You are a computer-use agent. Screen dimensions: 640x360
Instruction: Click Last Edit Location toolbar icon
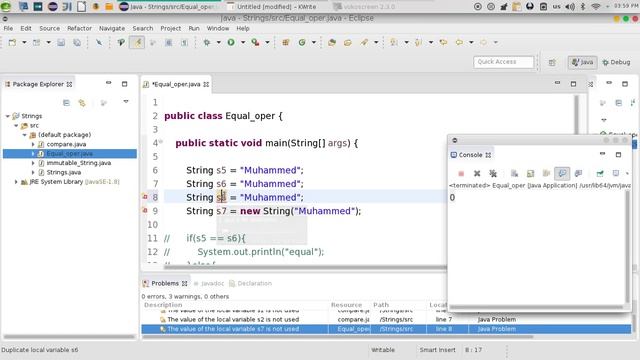(x=443, y=42)
